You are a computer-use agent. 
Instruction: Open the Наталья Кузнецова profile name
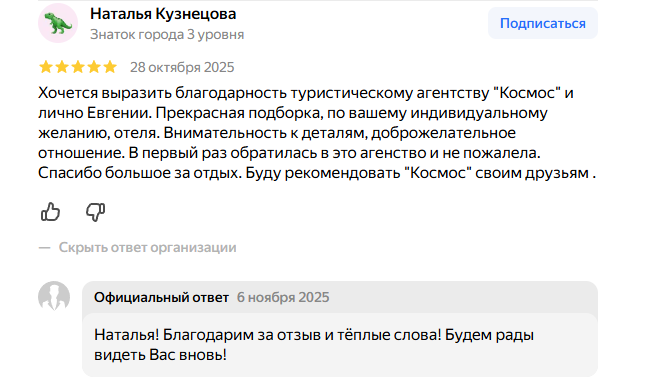tap(163, 14)
